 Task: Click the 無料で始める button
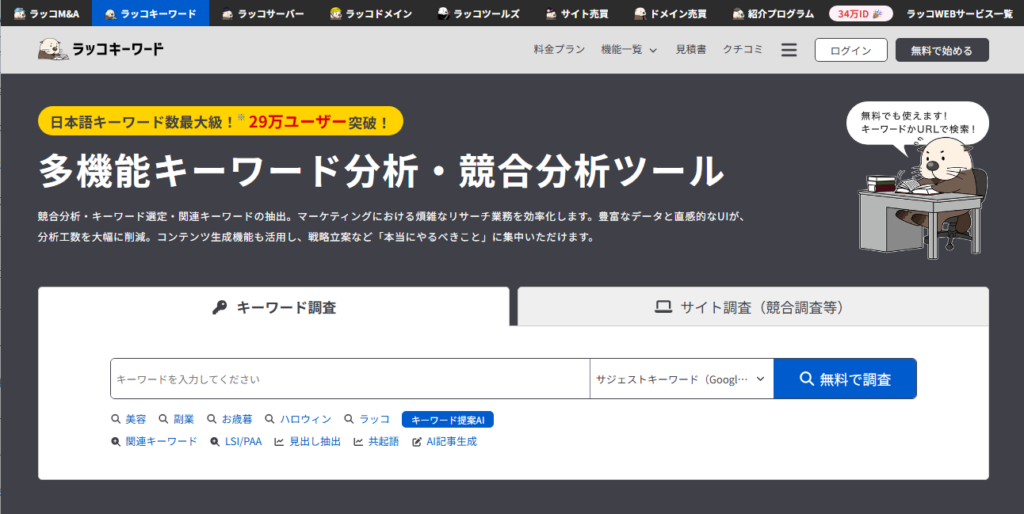tap(941, 50)
